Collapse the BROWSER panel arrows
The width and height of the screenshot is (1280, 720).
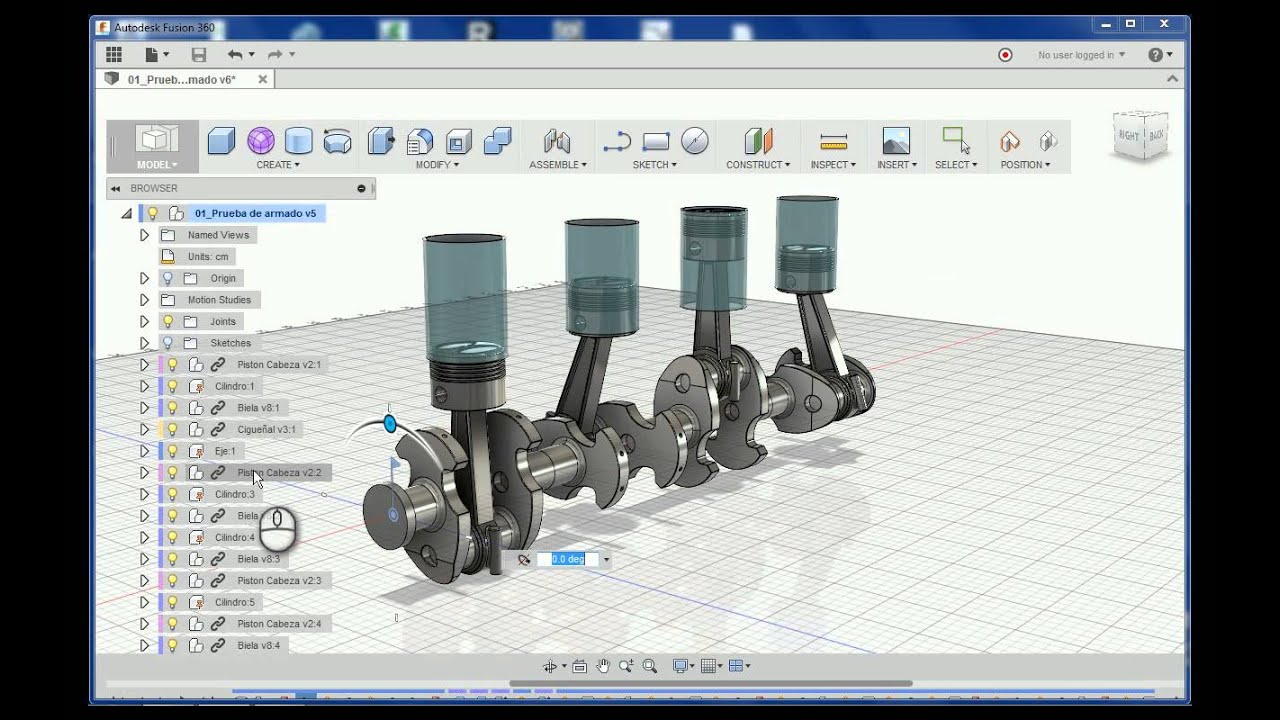tap(115, 188)
